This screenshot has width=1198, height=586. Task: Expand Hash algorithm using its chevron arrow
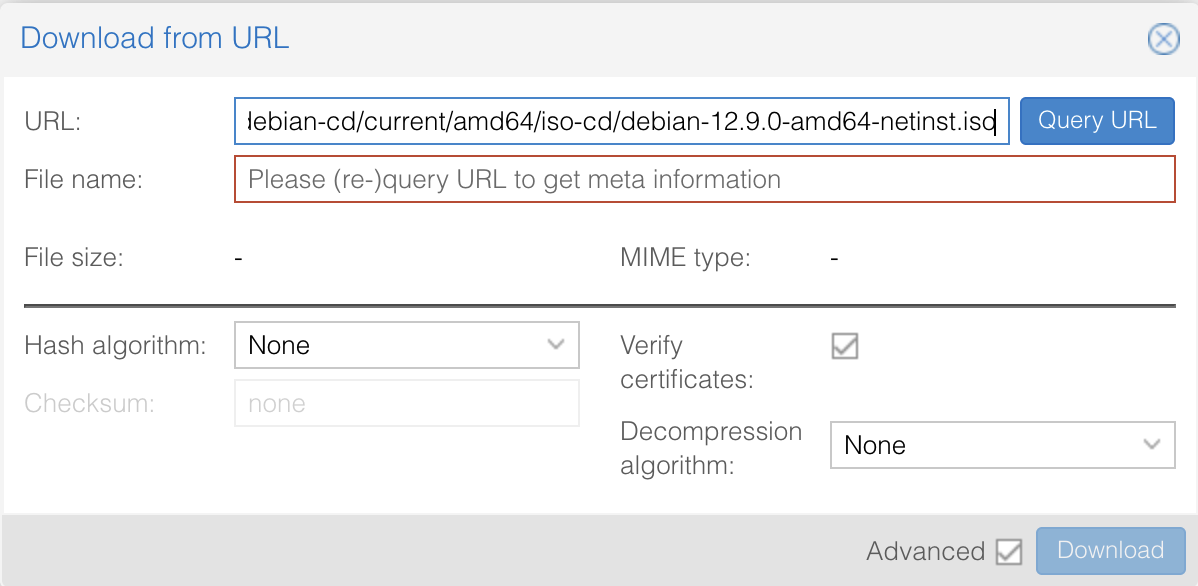(x=557, y=345)
